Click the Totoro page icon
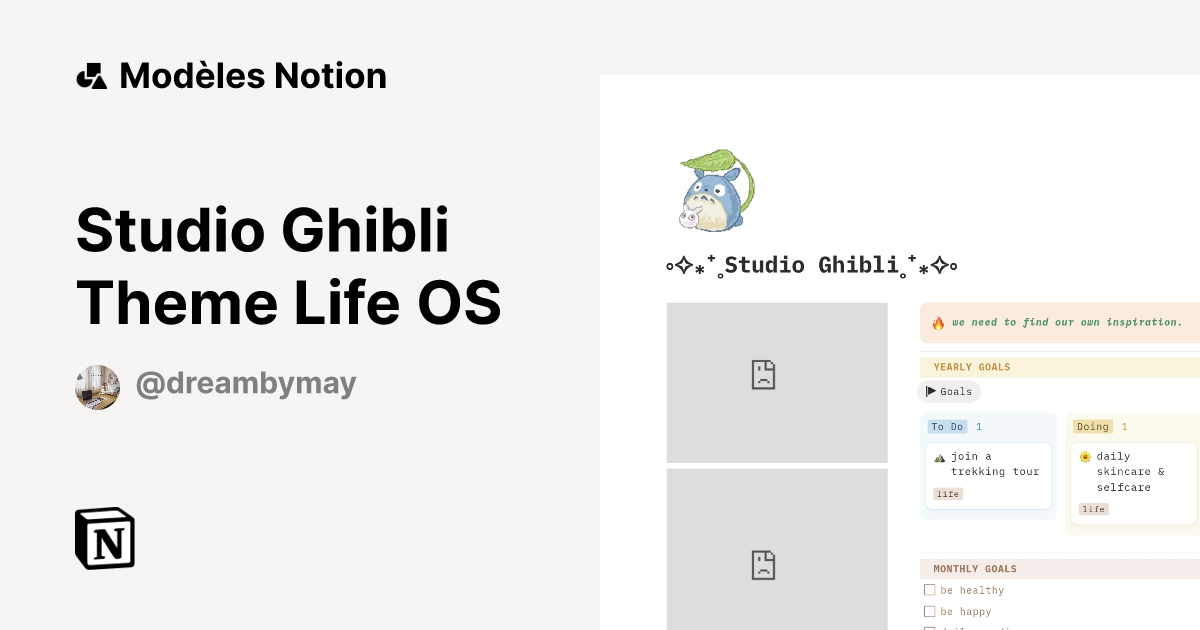The image size is (1200, 630). [714, 190]
